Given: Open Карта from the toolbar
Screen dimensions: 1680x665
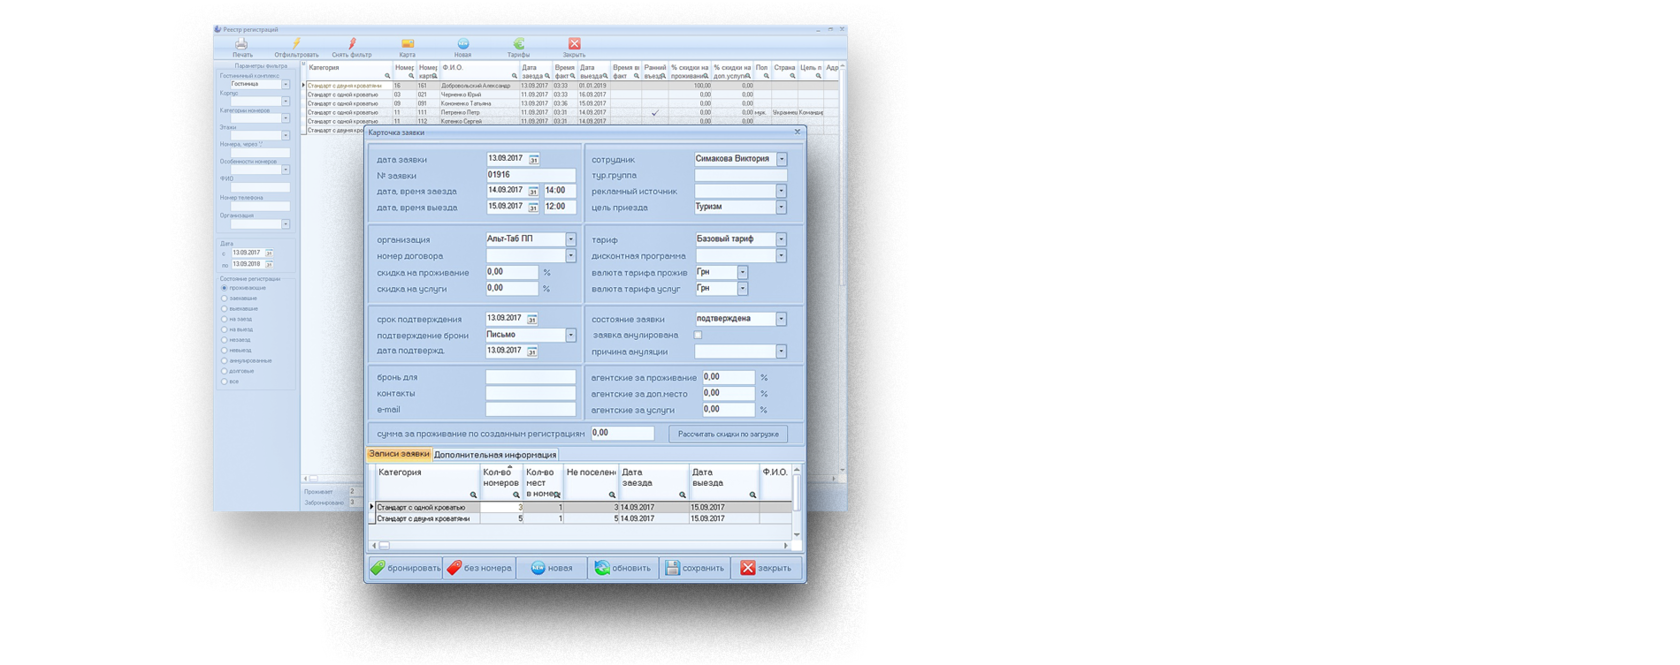Looking at the screenshot, I should click(x=407, y=45).
